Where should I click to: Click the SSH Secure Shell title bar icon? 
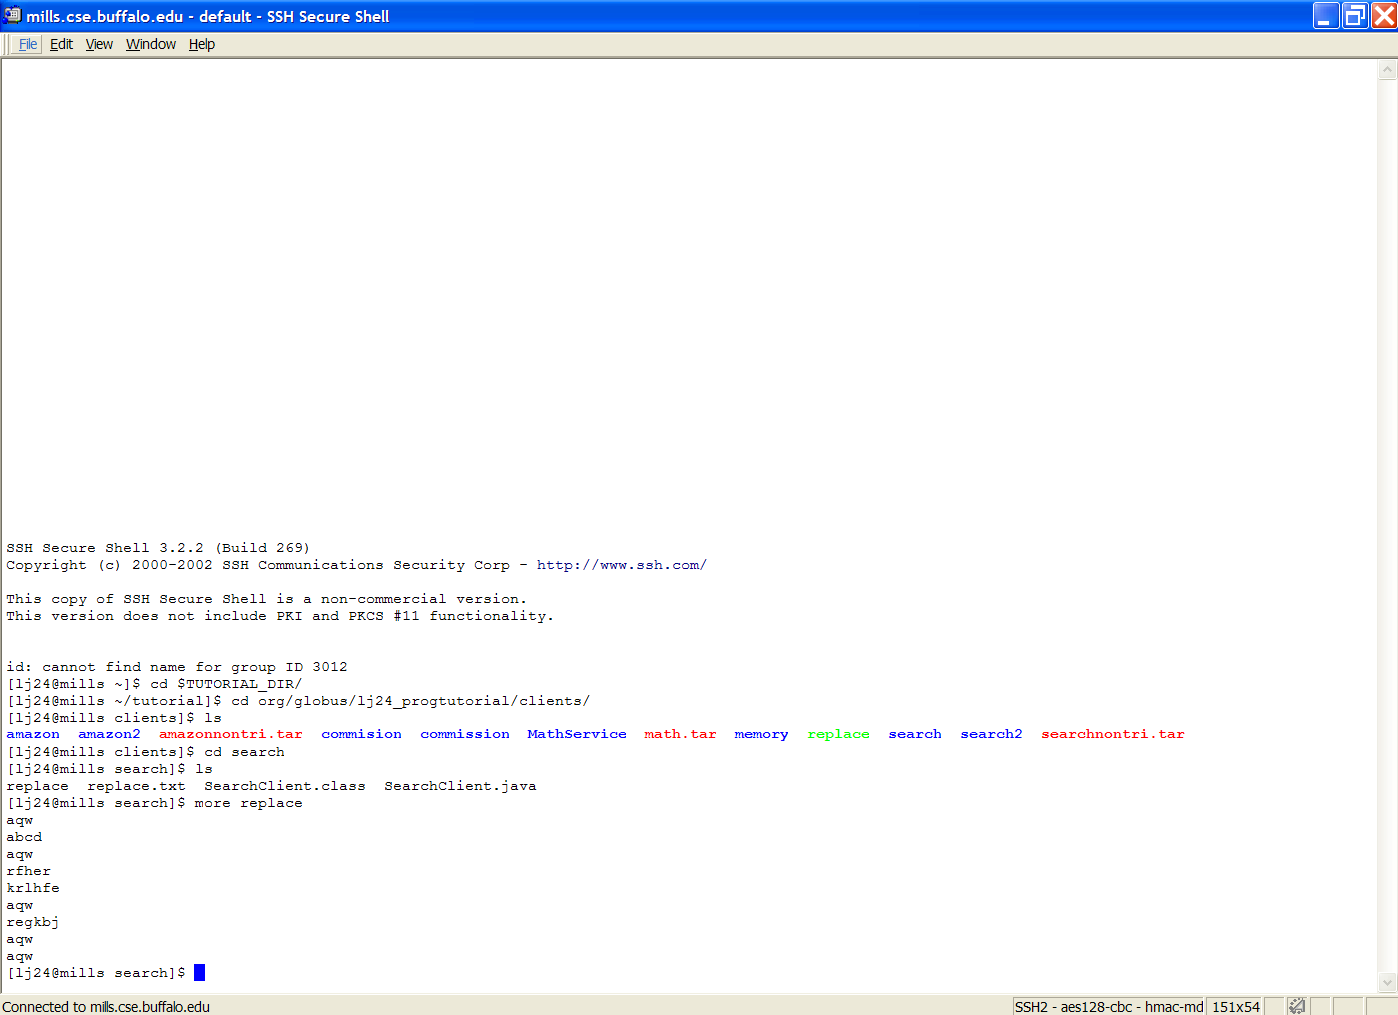[x=12, y=15]
